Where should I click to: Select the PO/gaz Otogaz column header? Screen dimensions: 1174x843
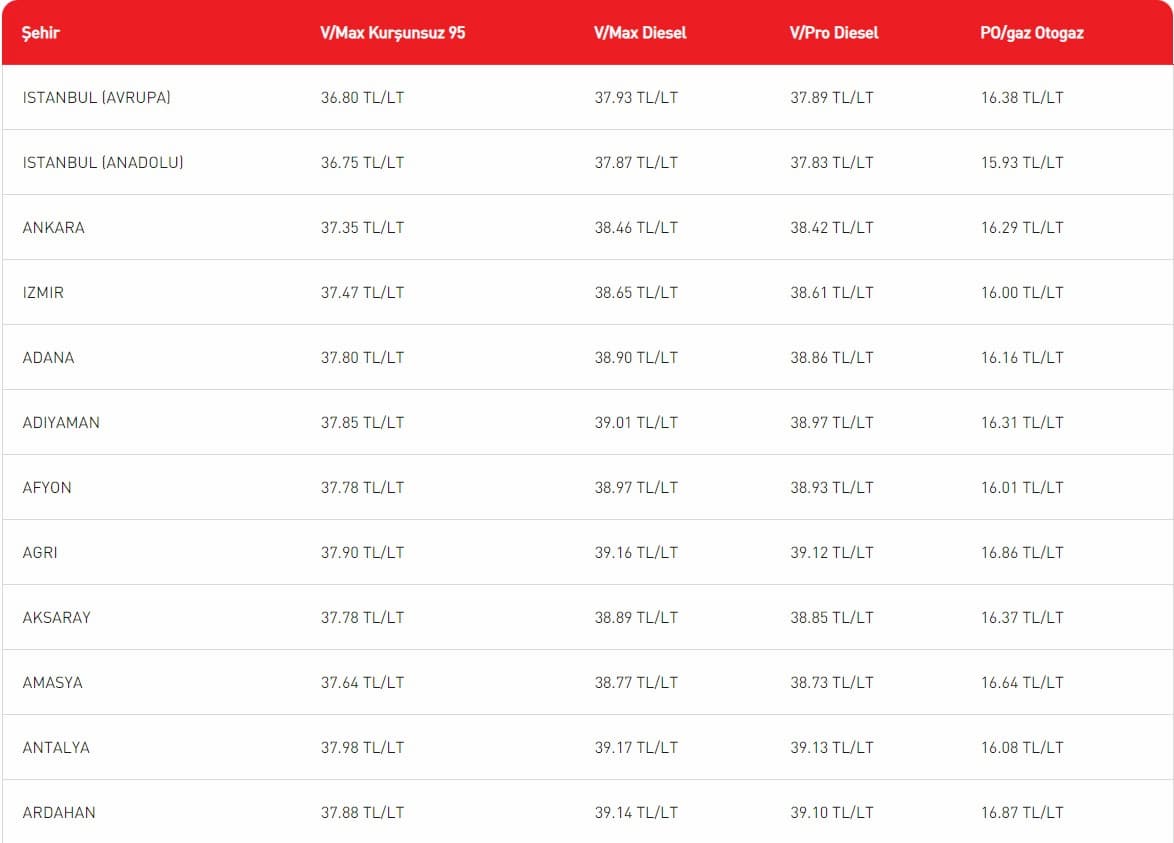point(1032,33)
